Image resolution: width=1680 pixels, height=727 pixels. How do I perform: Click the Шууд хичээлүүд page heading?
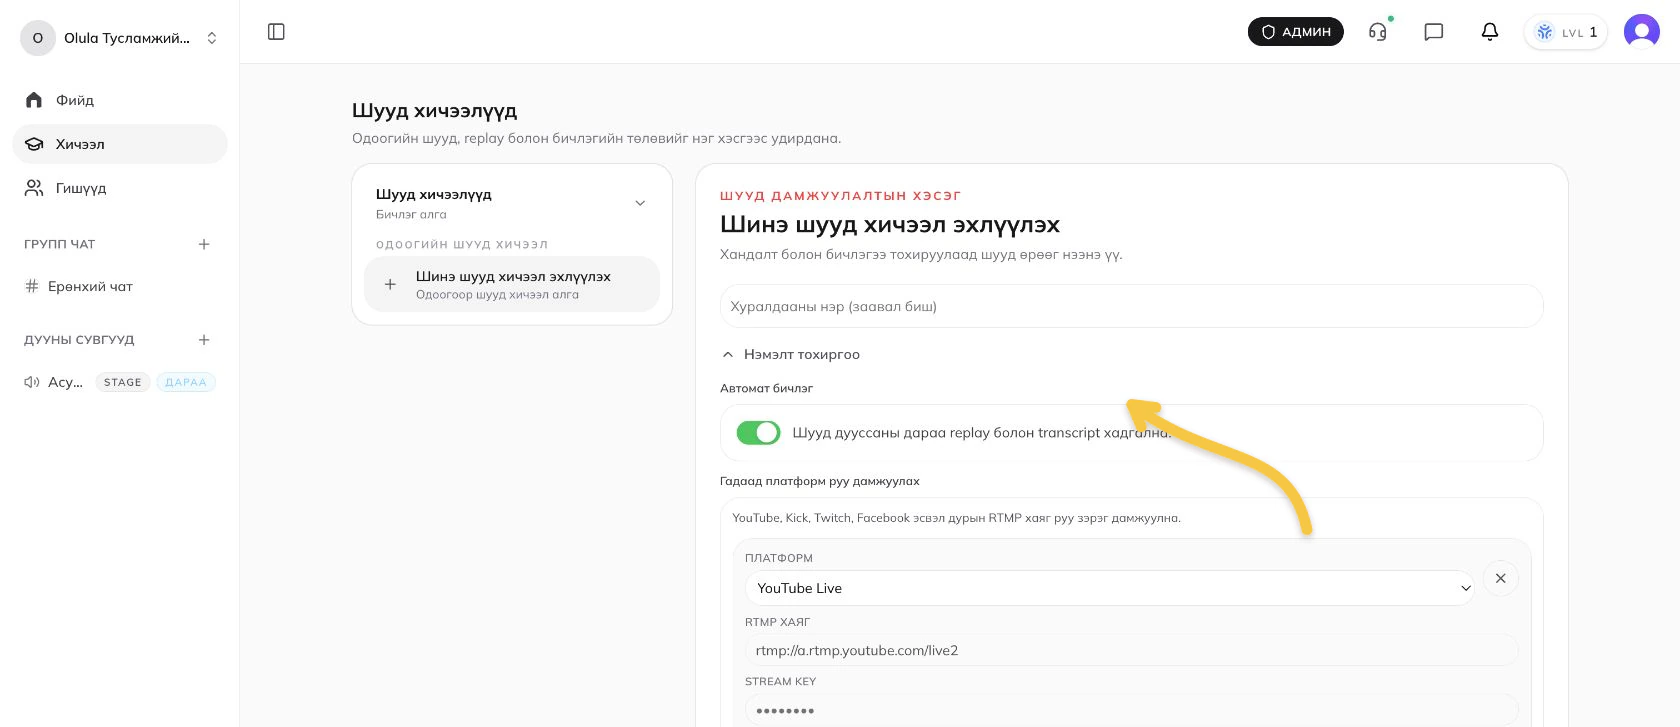point(435,111)
